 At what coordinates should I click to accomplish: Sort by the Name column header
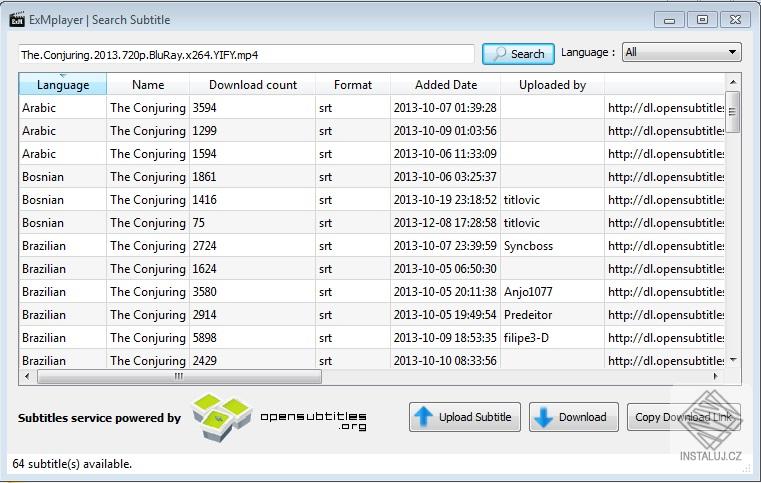point(148,84)
